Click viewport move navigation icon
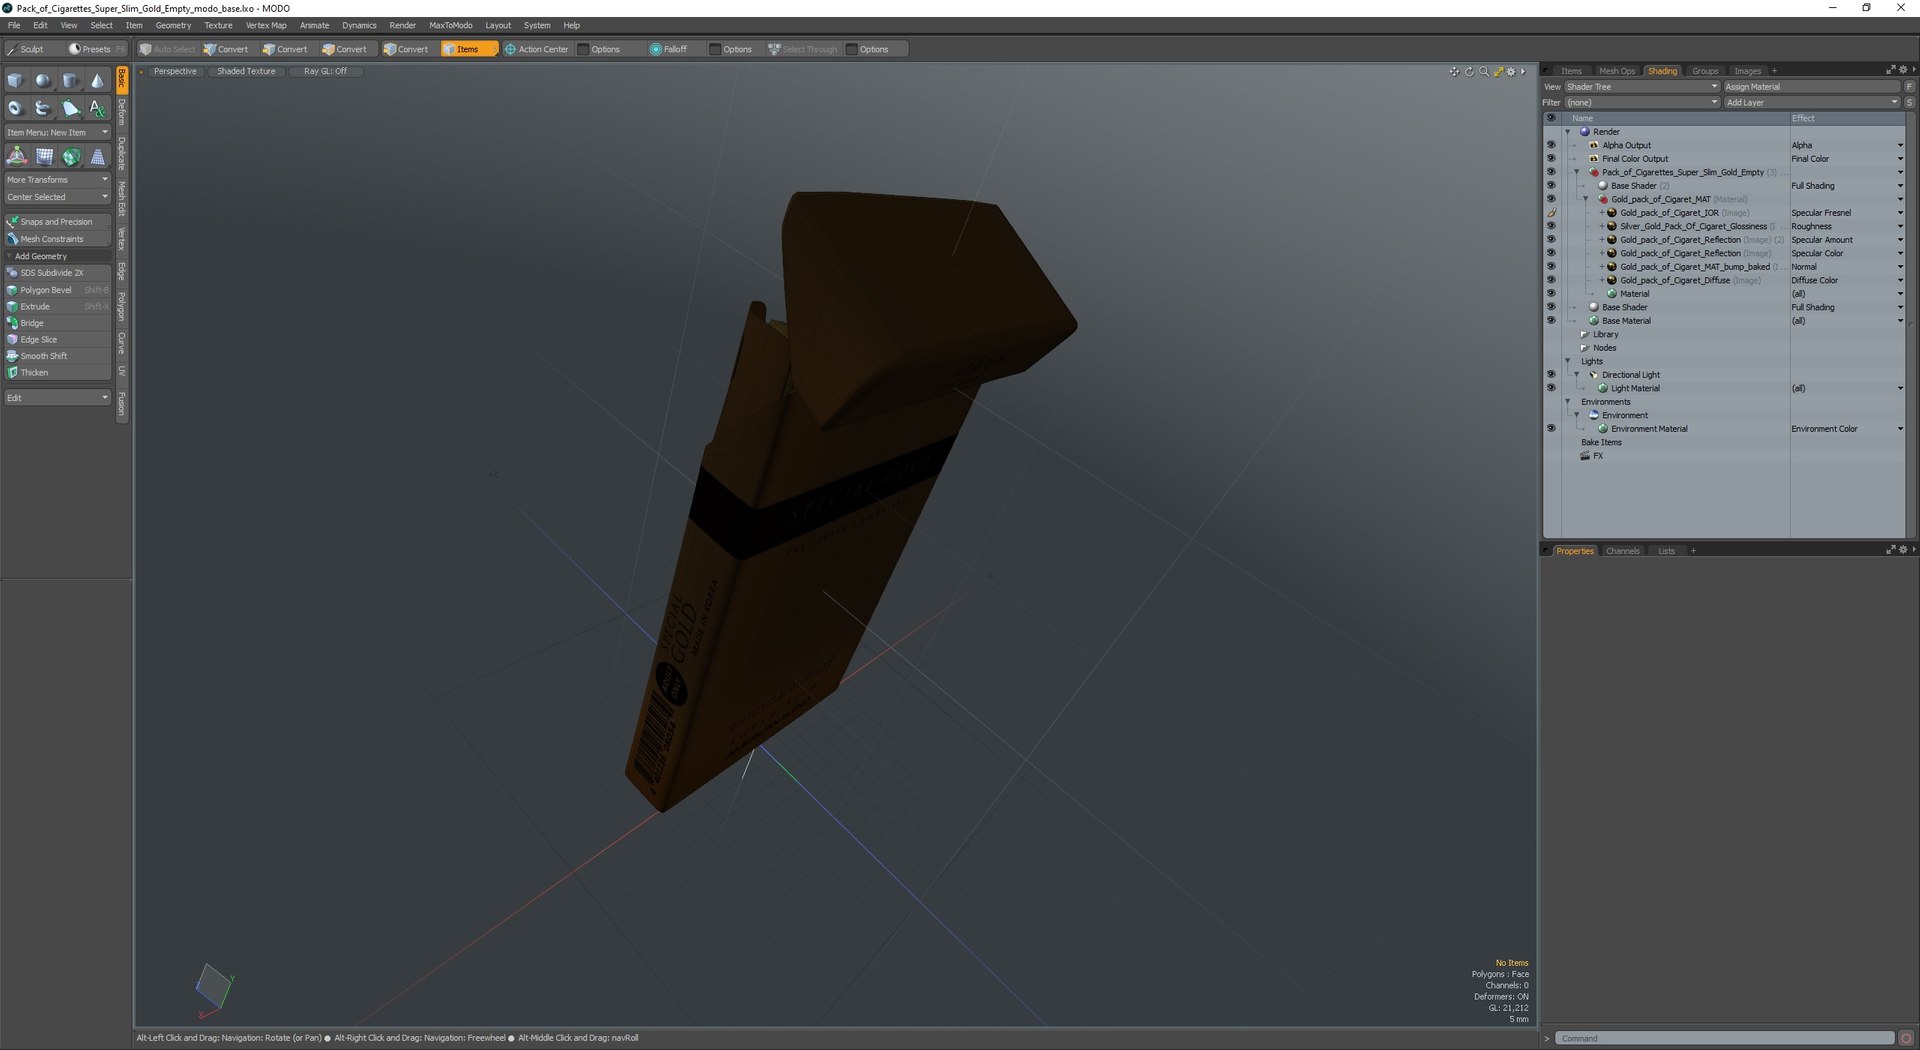Image resolution: width=1920 pixels, height=1050 pixels. click(1454, 72)
